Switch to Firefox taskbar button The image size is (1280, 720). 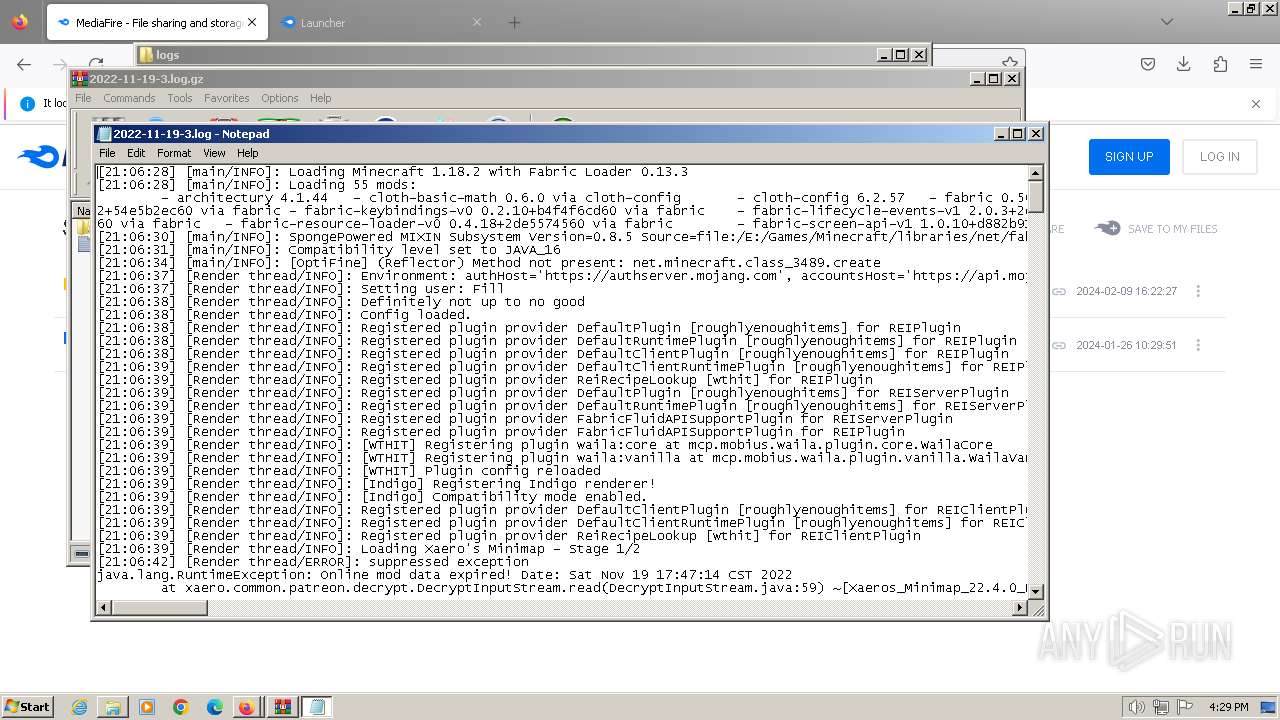[x=246, y=707]
